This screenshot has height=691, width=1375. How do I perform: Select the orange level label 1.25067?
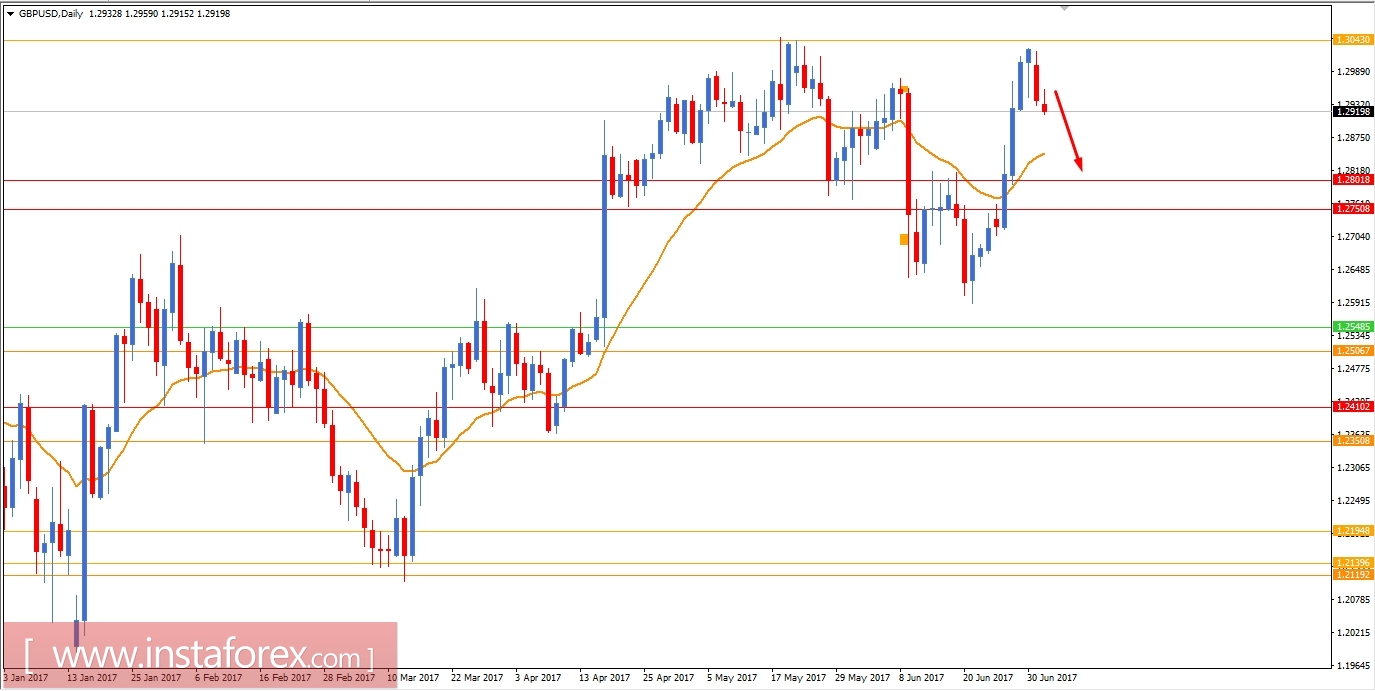(x=1353, y=350)
